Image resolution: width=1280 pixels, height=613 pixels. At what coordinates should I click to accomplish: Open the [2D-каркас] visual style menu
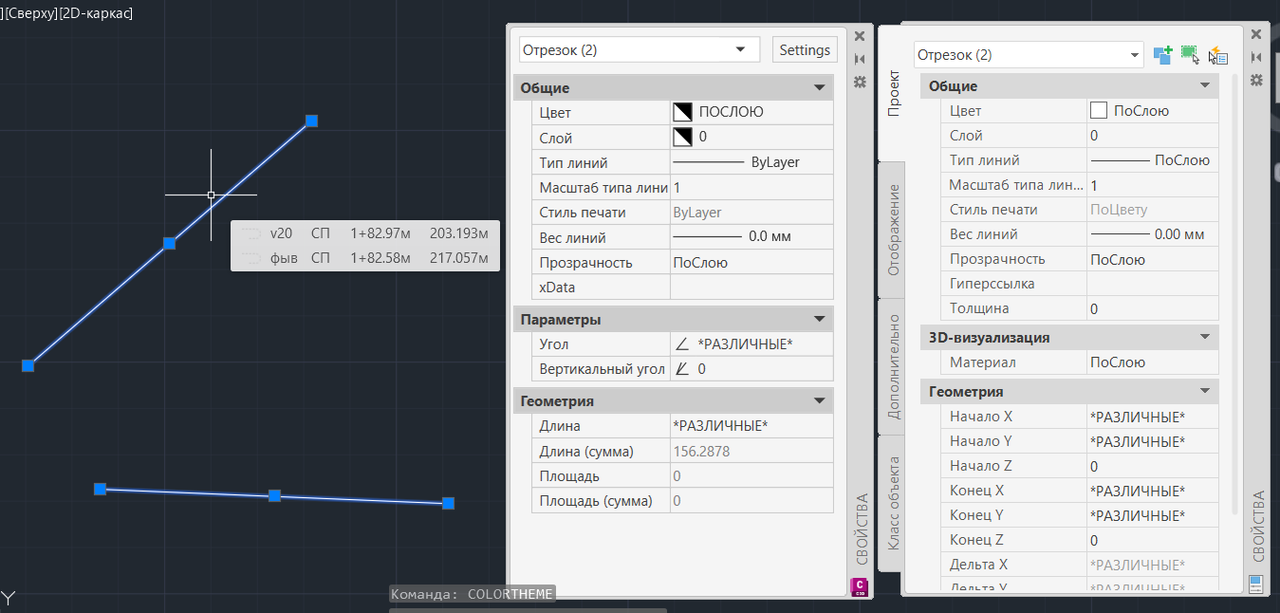[96, 14]
